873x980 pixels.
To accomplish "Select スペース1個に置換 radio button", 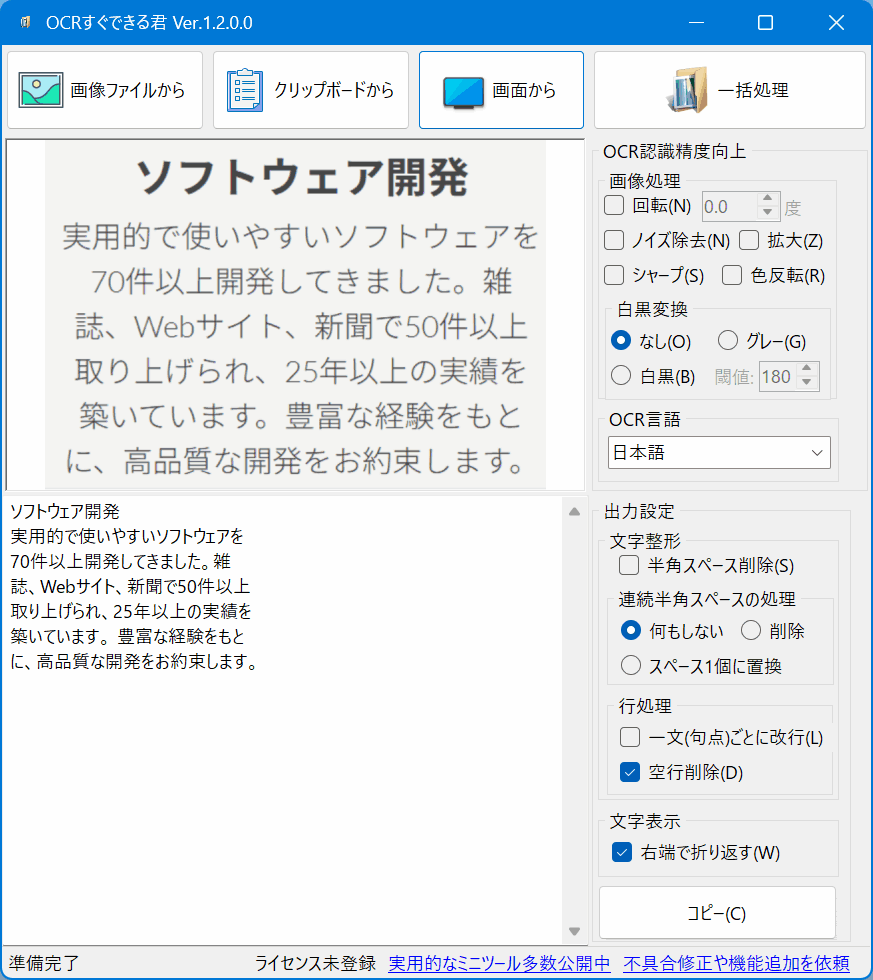I will point(631,666).
